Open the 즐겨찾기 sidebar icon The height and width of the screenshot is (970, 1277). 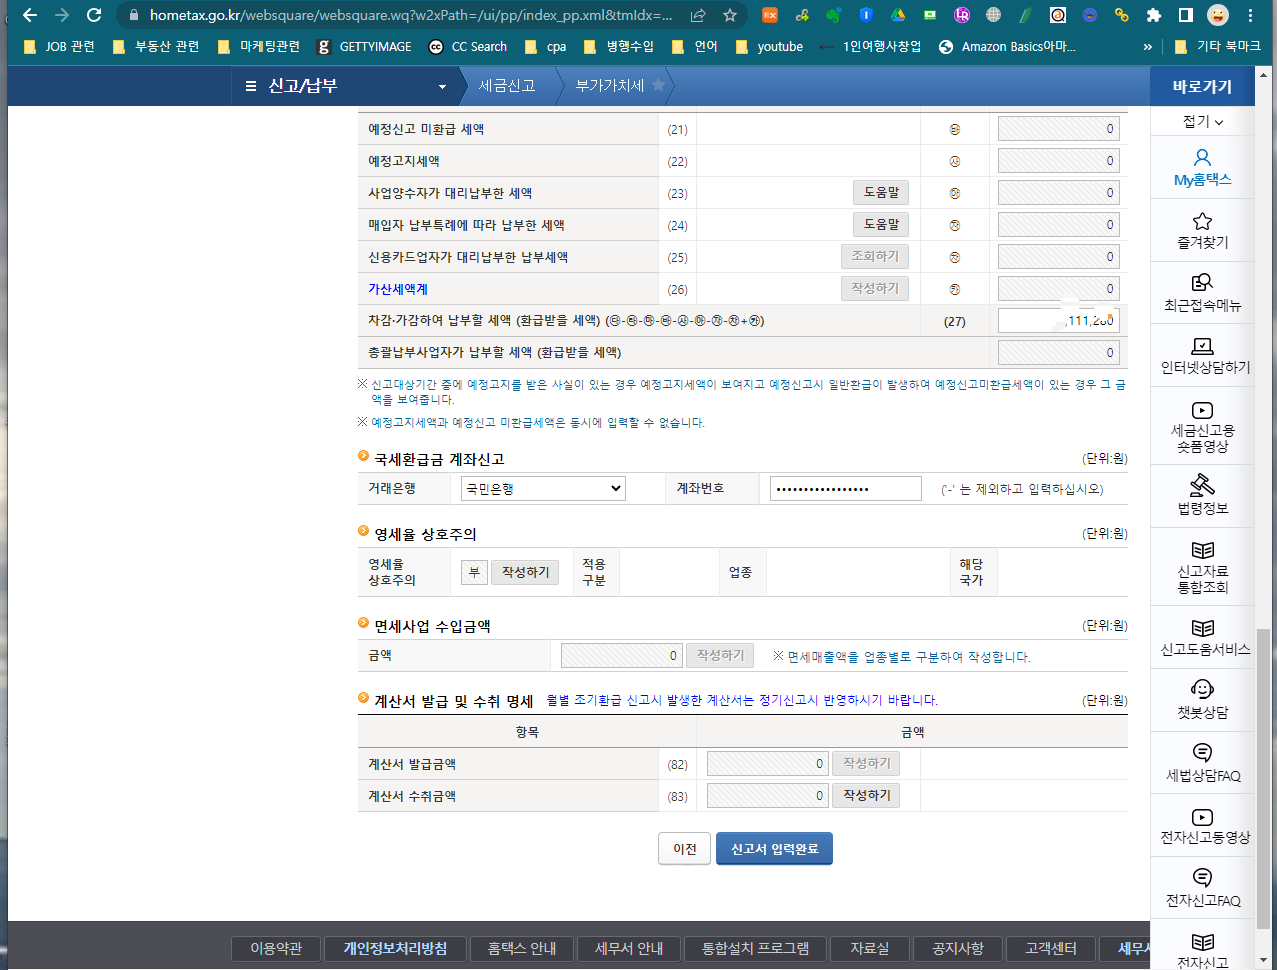click(x=1204, y=230)
